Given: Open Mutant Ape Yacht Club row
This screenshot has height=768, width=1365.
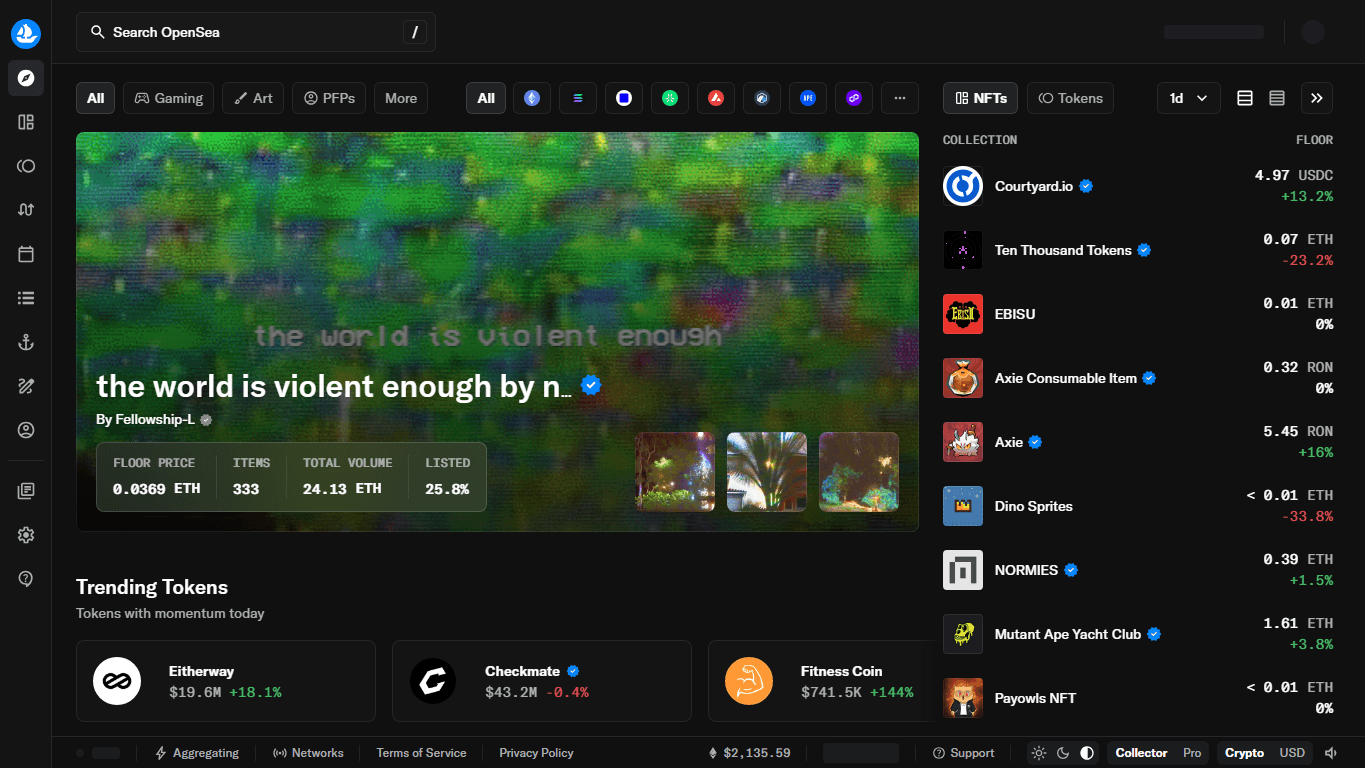Looking at the screenshot, I should tap(1138, 634).
